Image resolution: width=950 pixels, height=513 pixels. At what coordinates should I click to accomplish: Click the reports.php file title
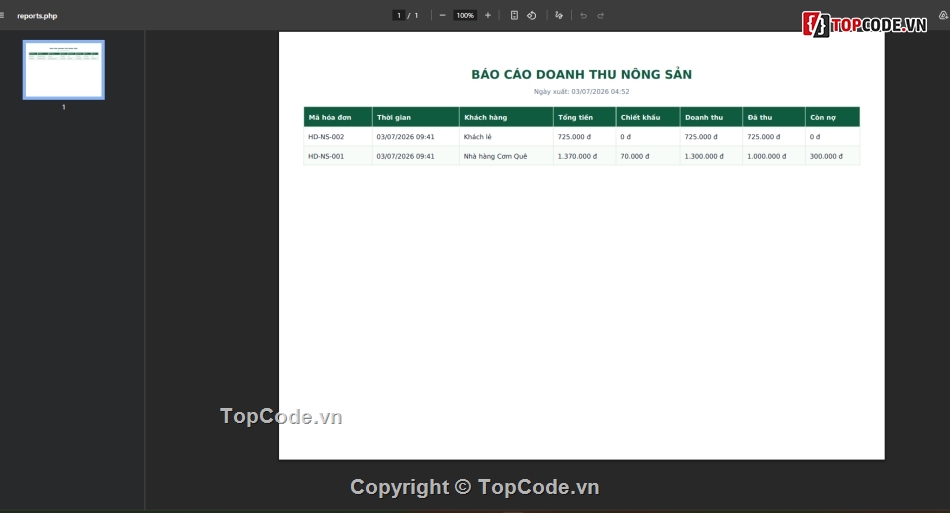click(x=37, y=16)
